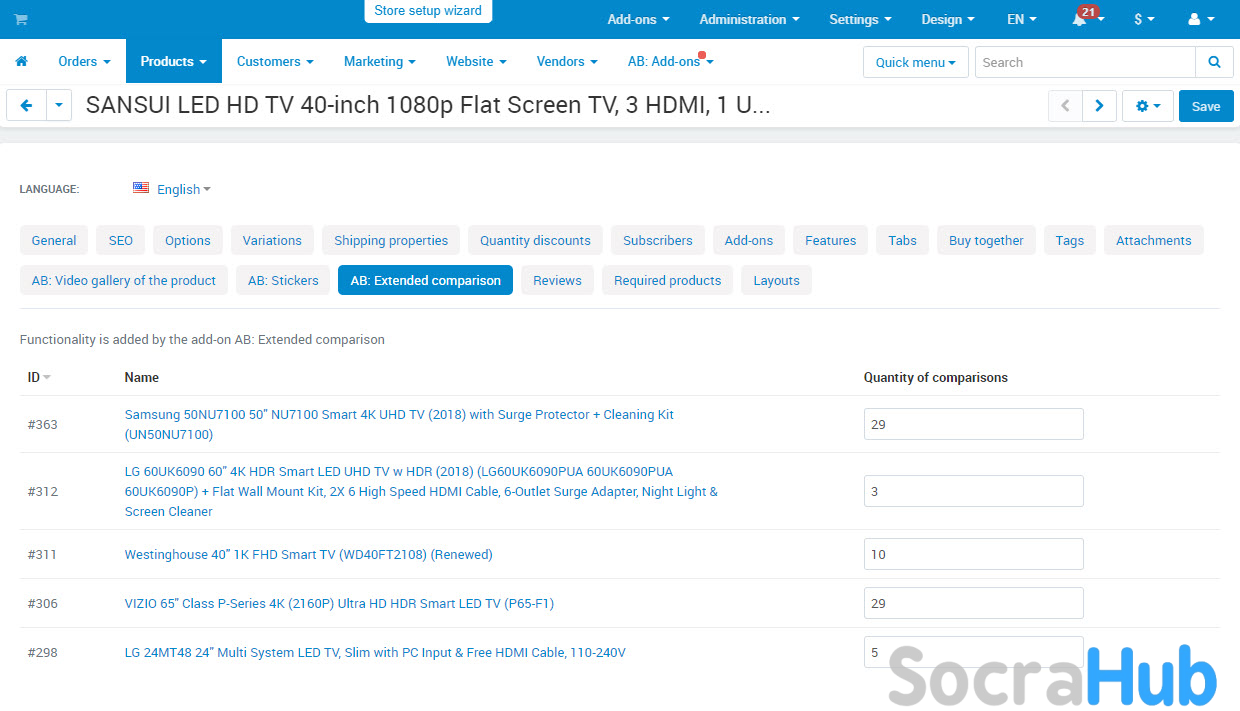This screenshot has height=711, width=1240.
Task: Open AB: Video gallery of the product tab
Action: click(124, 280)
